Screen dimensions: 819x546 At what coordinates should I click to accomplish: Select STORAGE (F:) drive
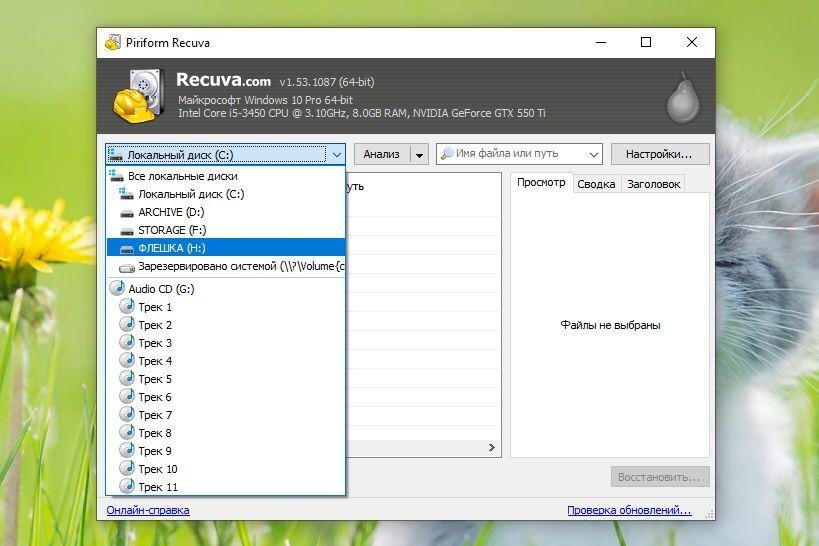pyautogui.click(x=225, y=230)
